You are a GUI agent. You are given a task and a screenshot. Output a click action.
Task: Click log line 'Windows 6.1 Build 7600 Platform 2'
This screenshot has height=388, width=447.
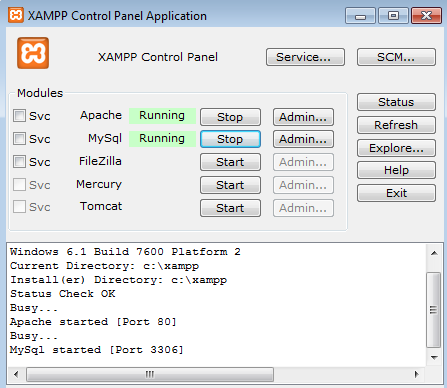click(125, 252)
